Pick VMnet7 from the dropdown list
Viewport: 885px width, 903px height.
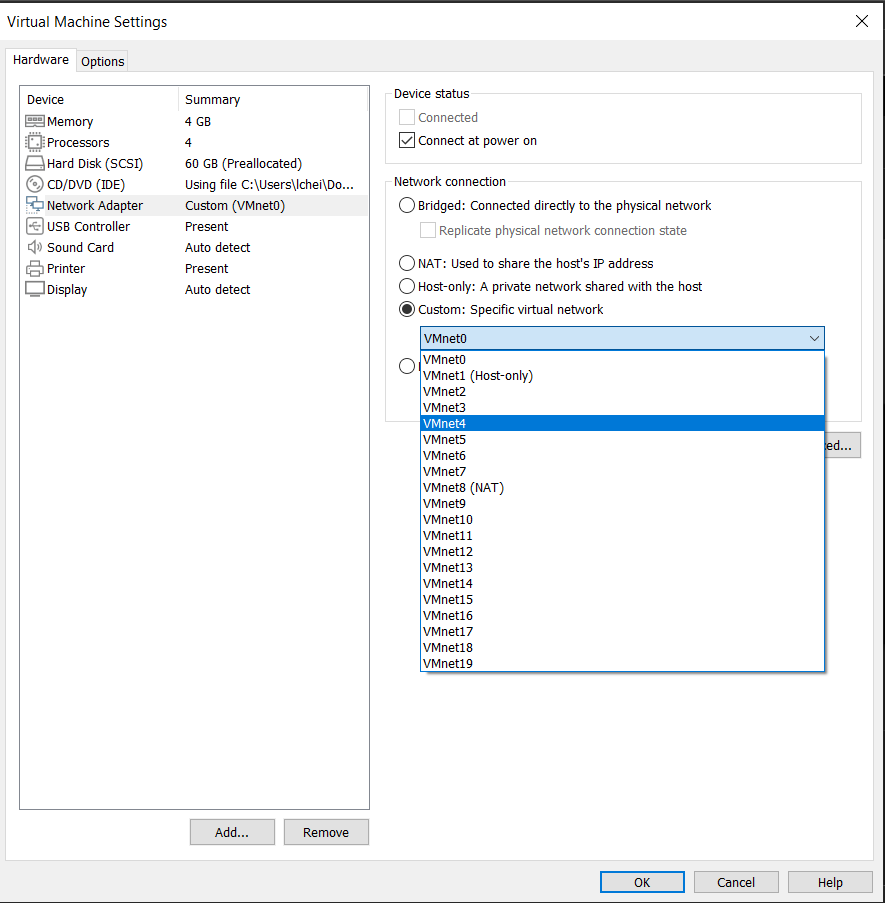click(622, 472)
